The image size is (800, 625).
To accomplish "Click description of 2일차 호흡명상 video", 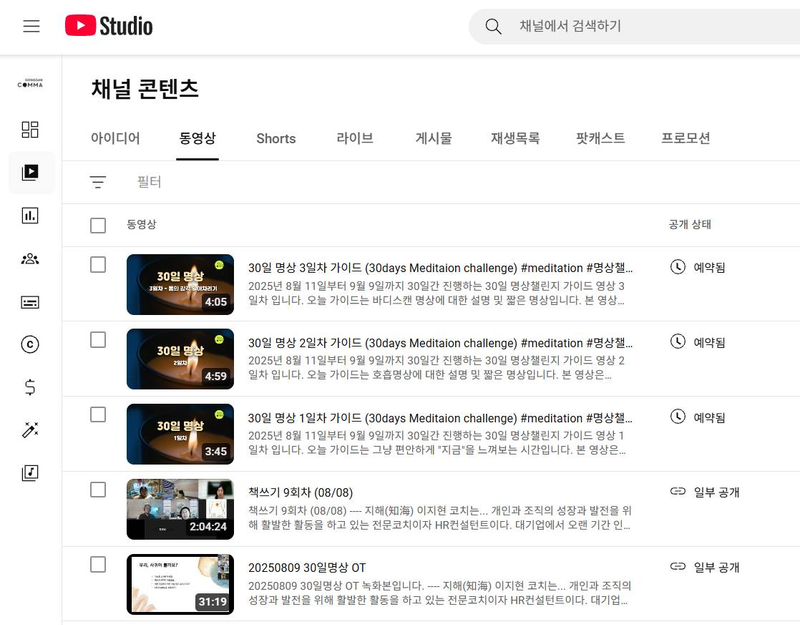I will pos(437,368).
